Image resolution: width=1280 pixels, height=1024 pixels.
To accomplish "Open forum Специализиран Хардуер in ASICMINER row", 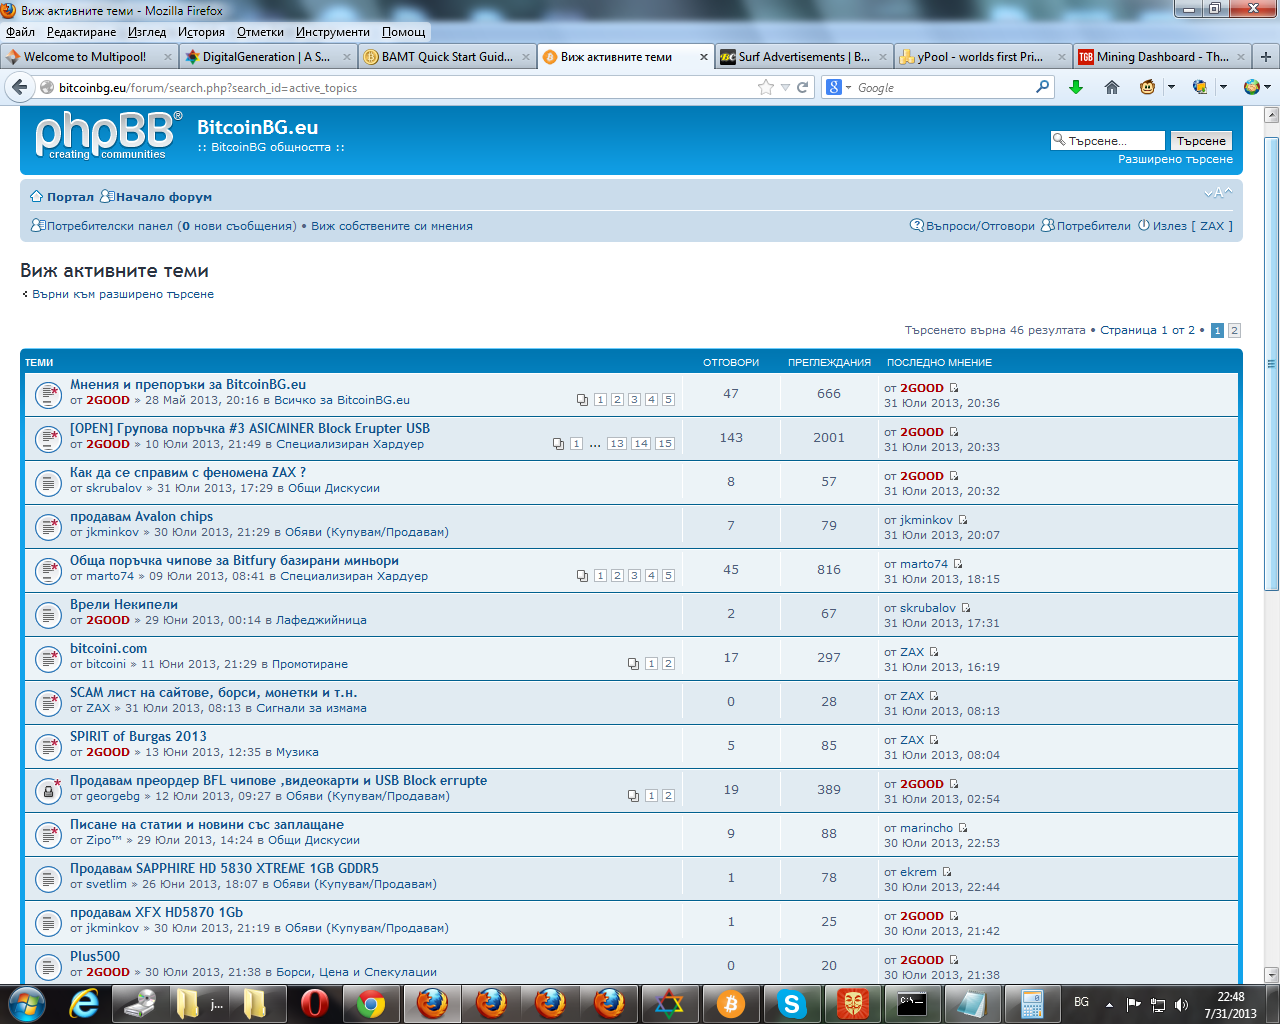I will tap(350, 444).
